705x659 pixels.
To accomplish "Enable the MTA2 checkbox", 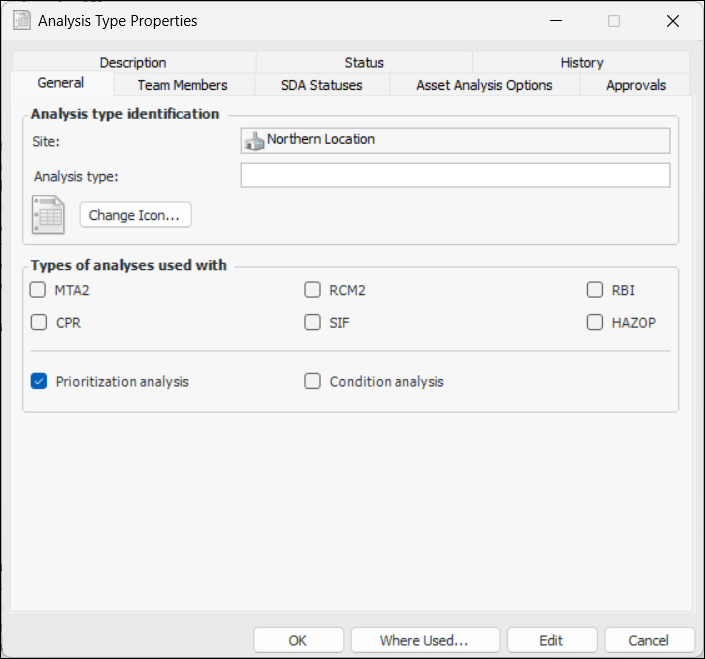I will click(39, 291).
